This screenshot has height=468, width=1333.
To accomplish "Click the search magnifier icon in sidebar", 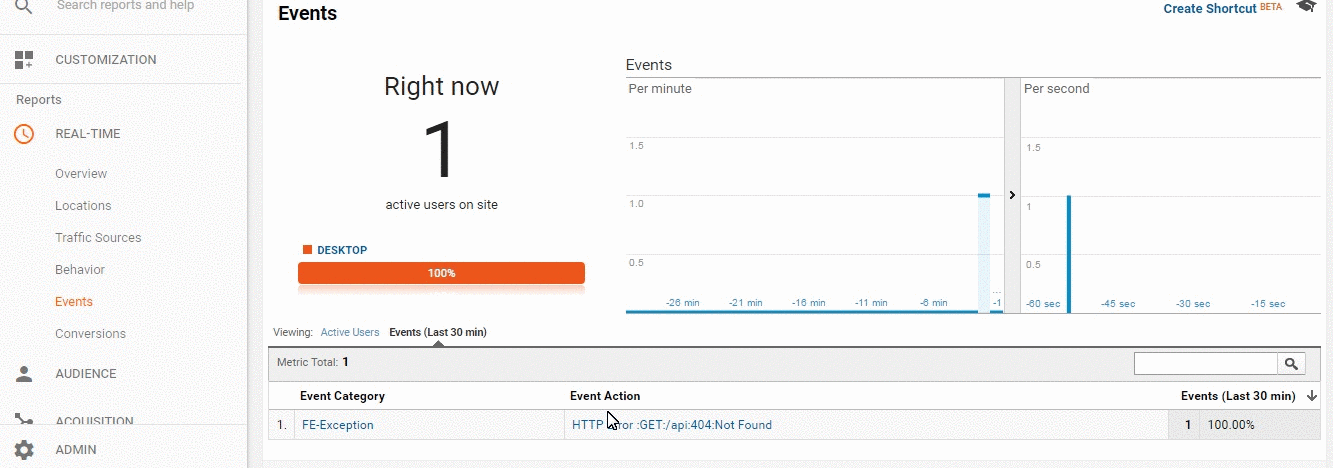I will [x=24, y=7].
